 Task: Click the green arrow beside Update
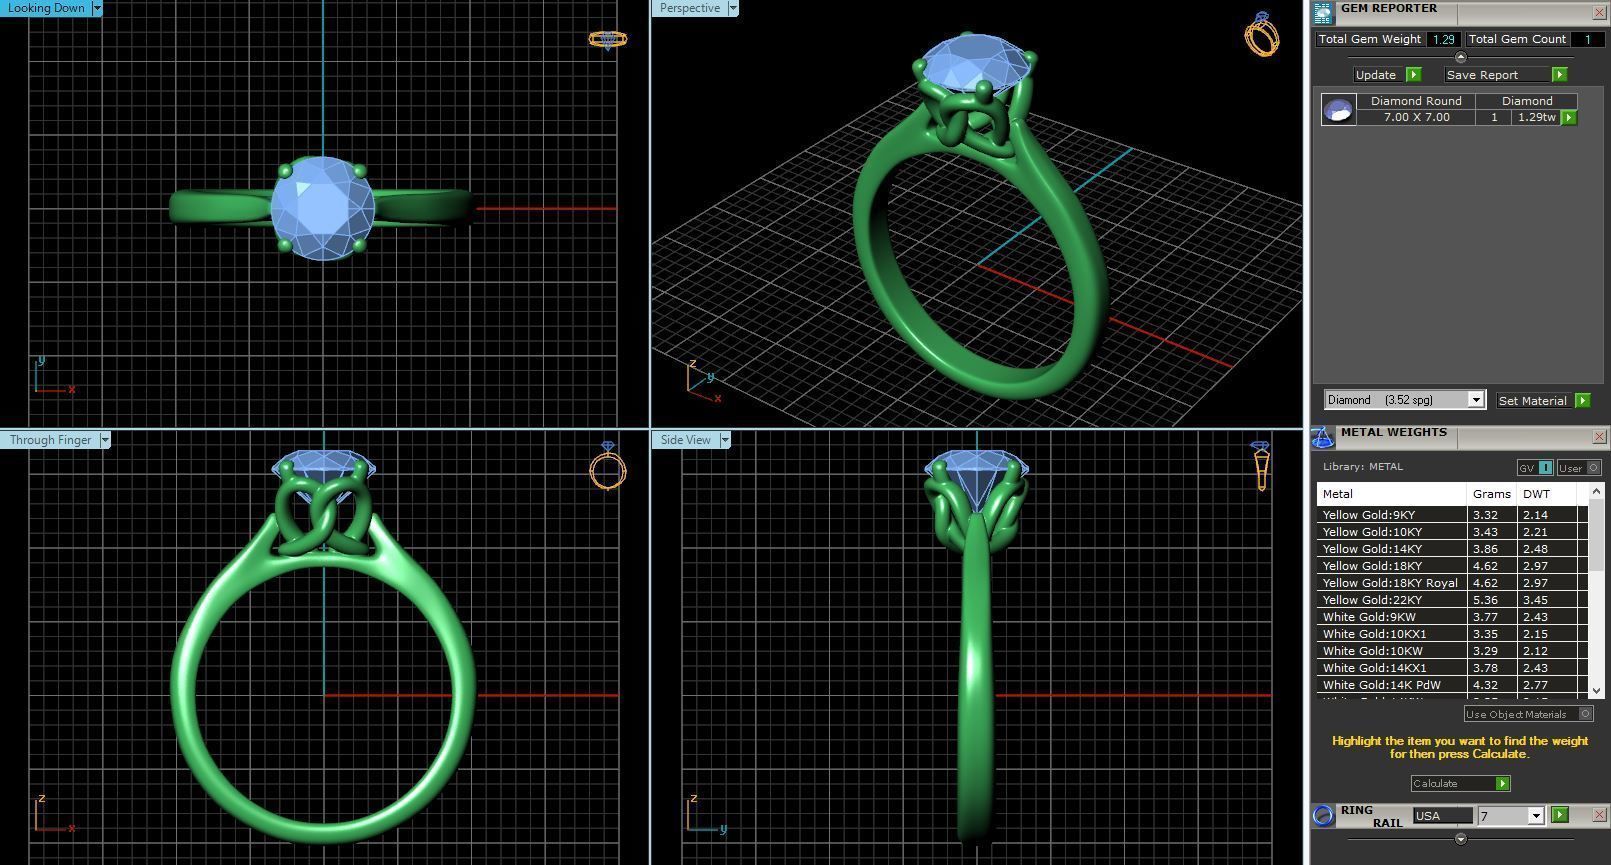pyautogui.click(x=1413, y=75)
